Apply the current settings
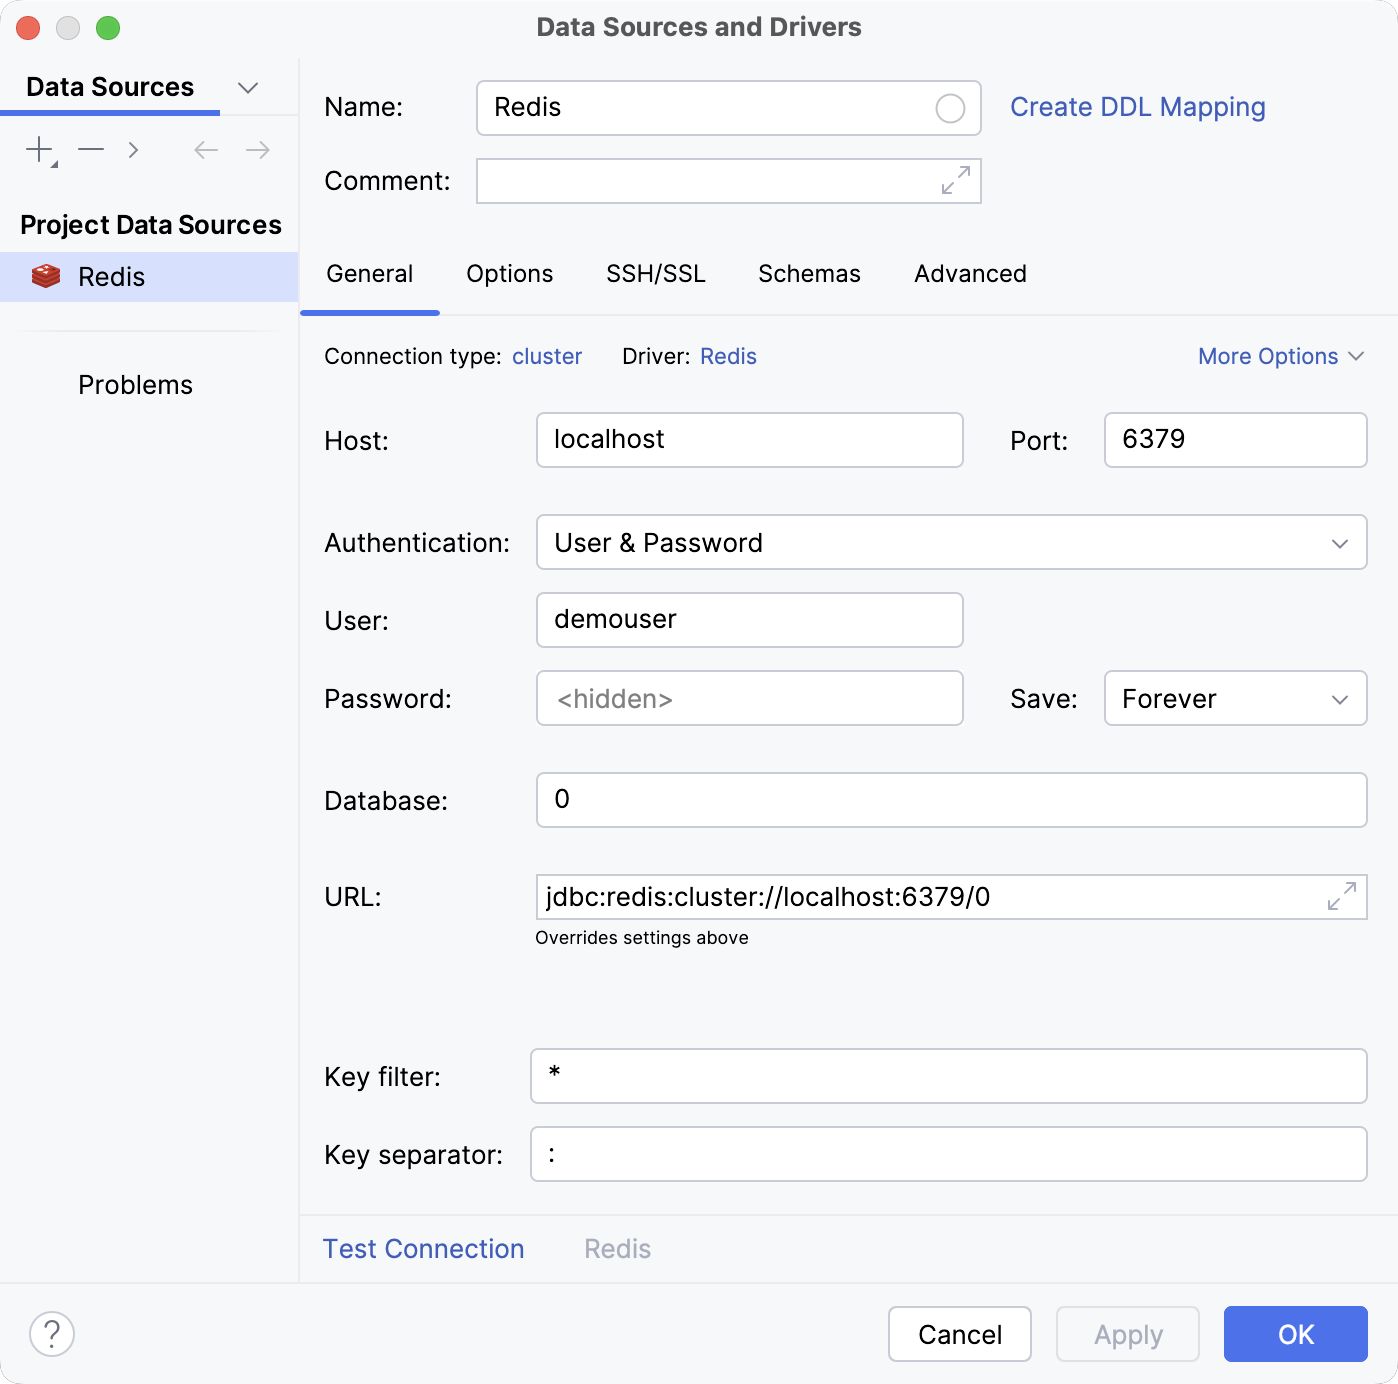 click(x=1127, y=1334)
